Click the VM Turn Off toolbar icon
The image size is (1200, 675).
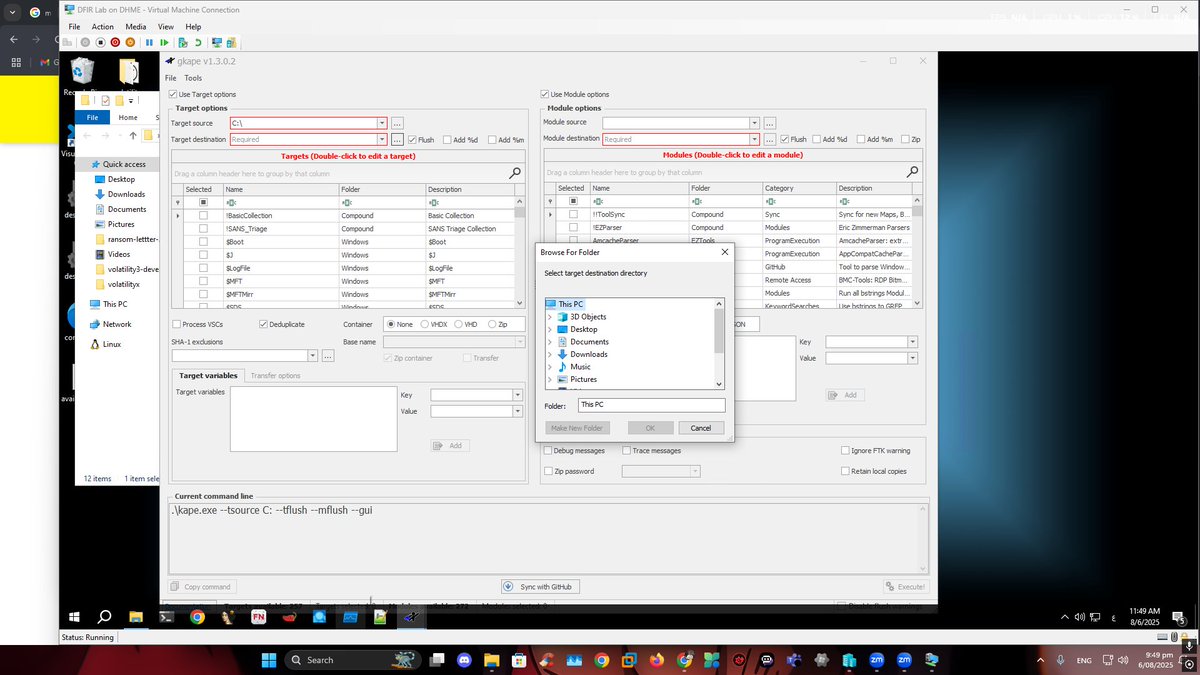pyautogui.click(x=100, y=42)
